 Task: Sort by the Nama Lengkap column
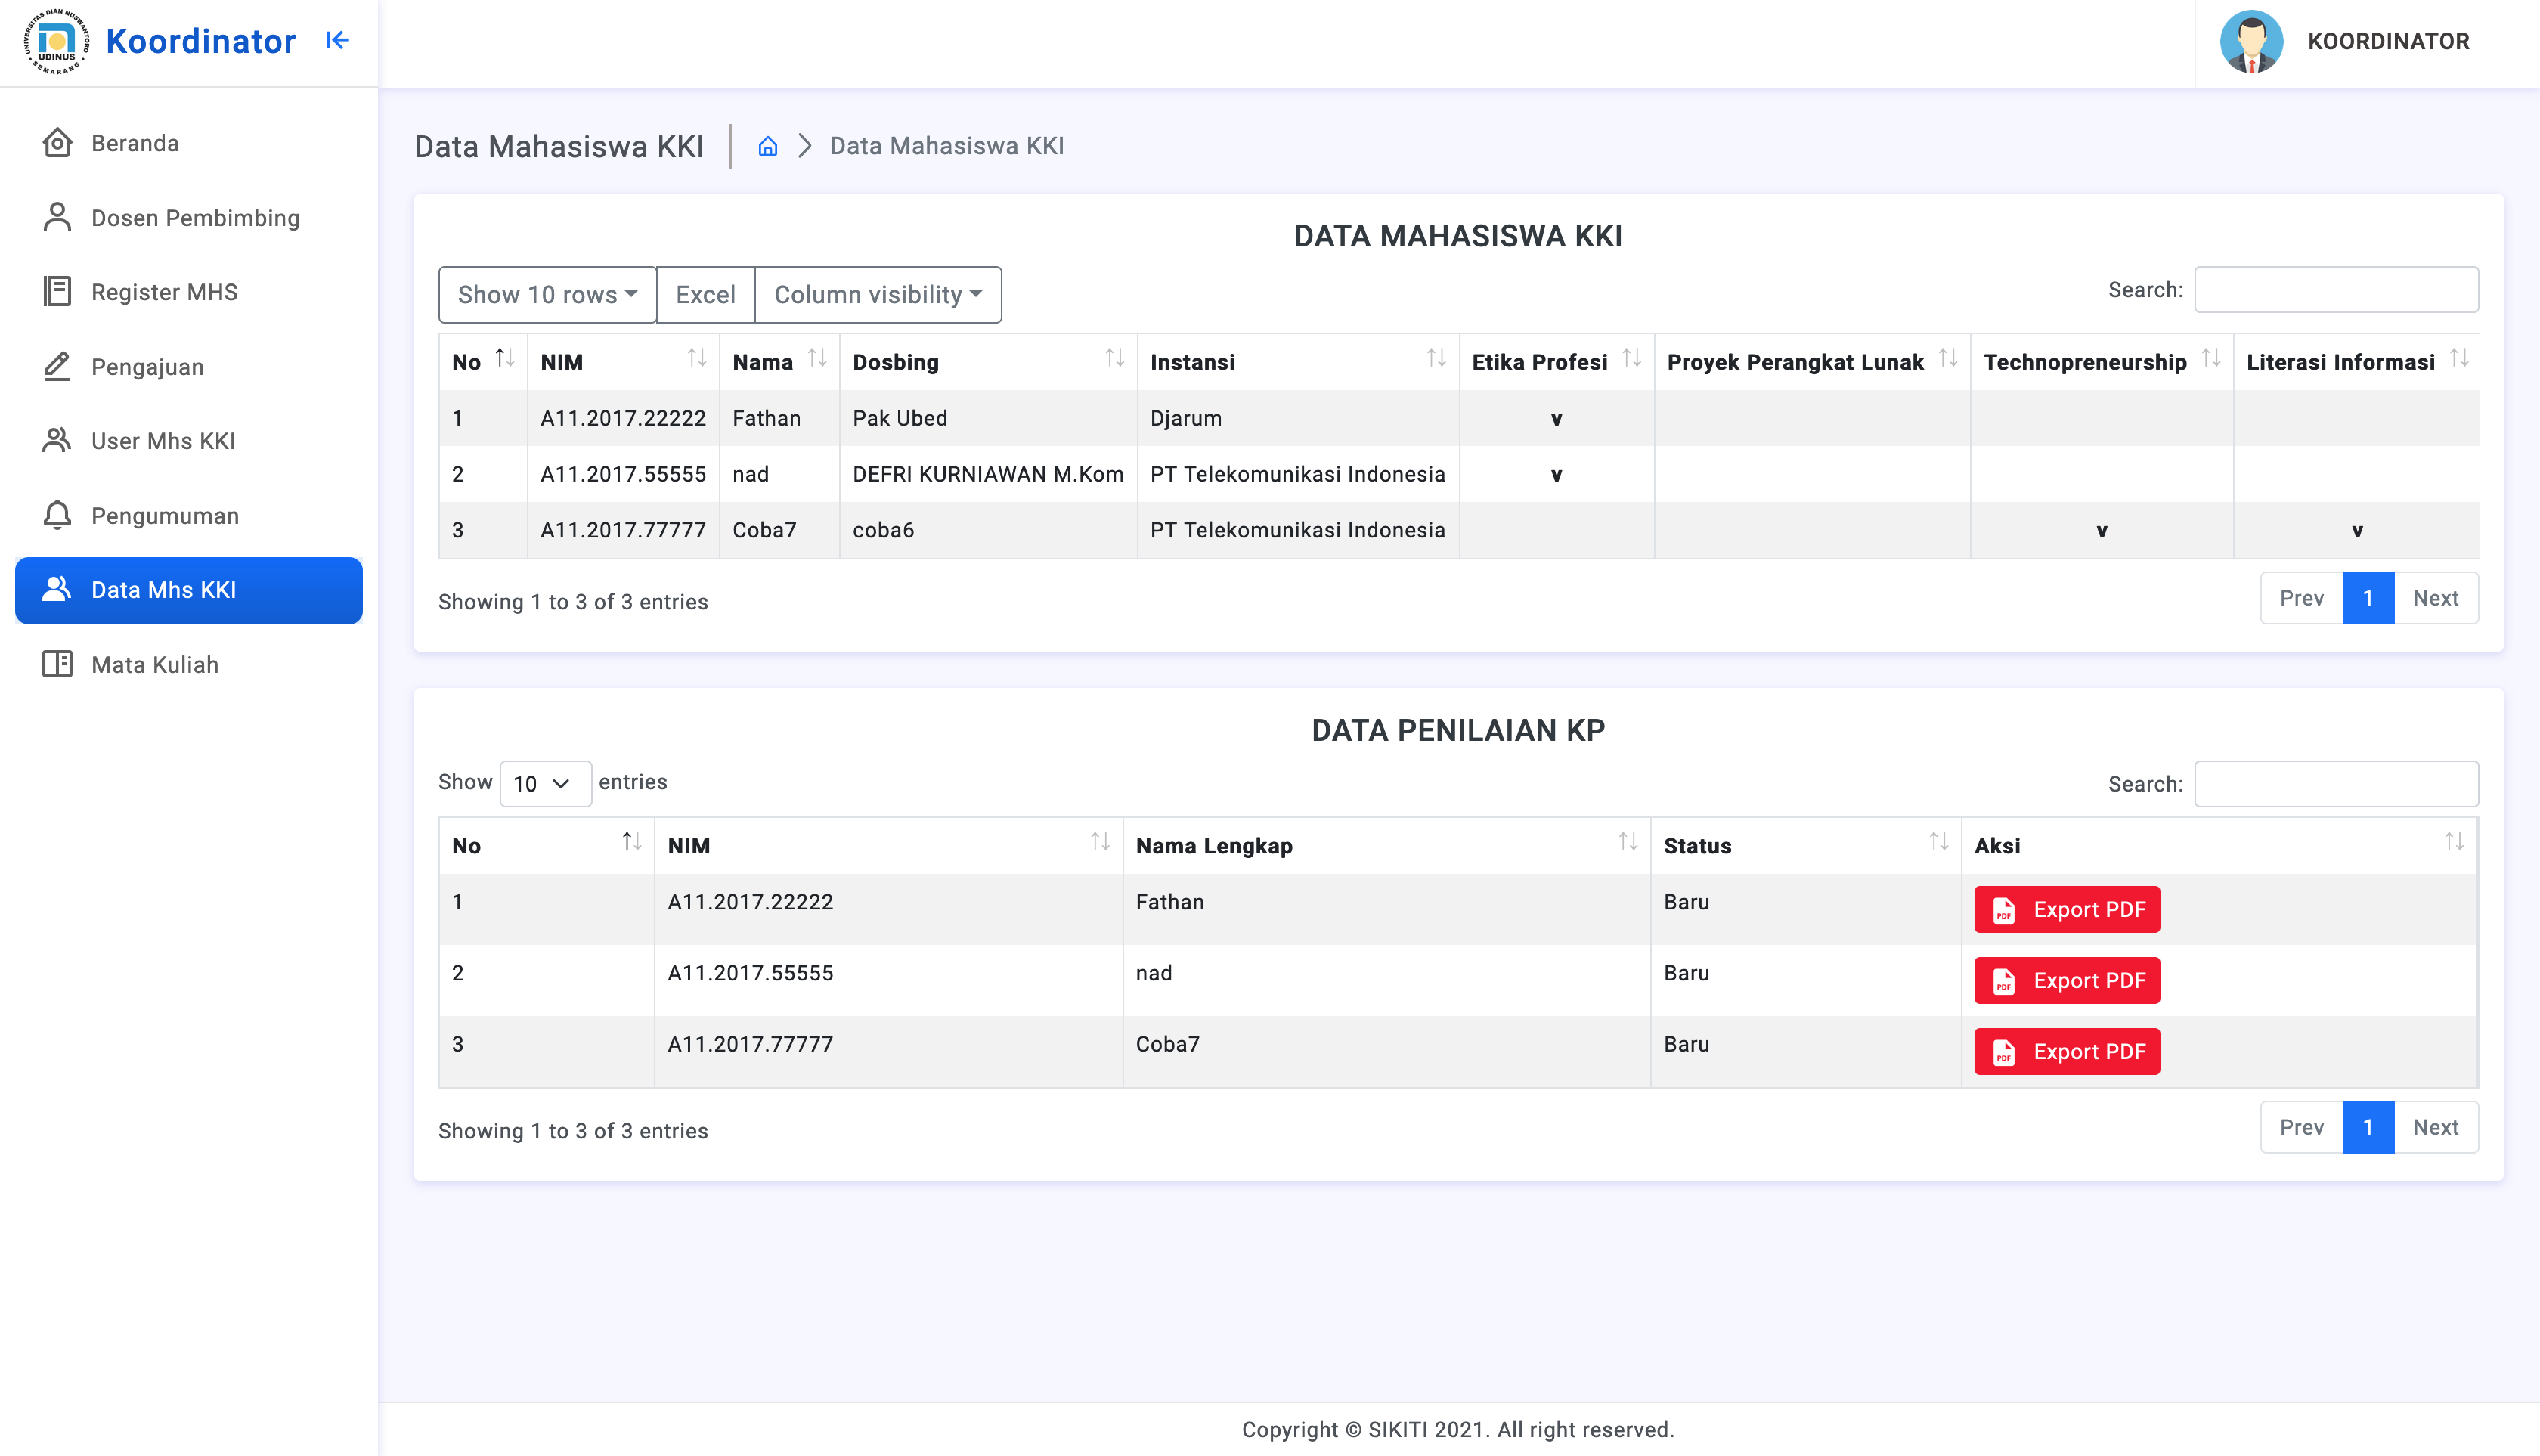(1386, 845)
